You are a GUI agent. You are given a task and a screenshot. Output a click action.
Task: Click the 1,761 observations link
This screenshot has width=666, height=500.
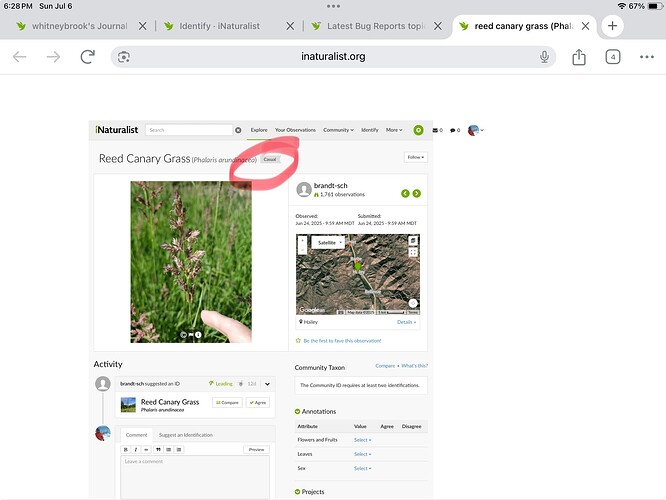pos(342,195)
